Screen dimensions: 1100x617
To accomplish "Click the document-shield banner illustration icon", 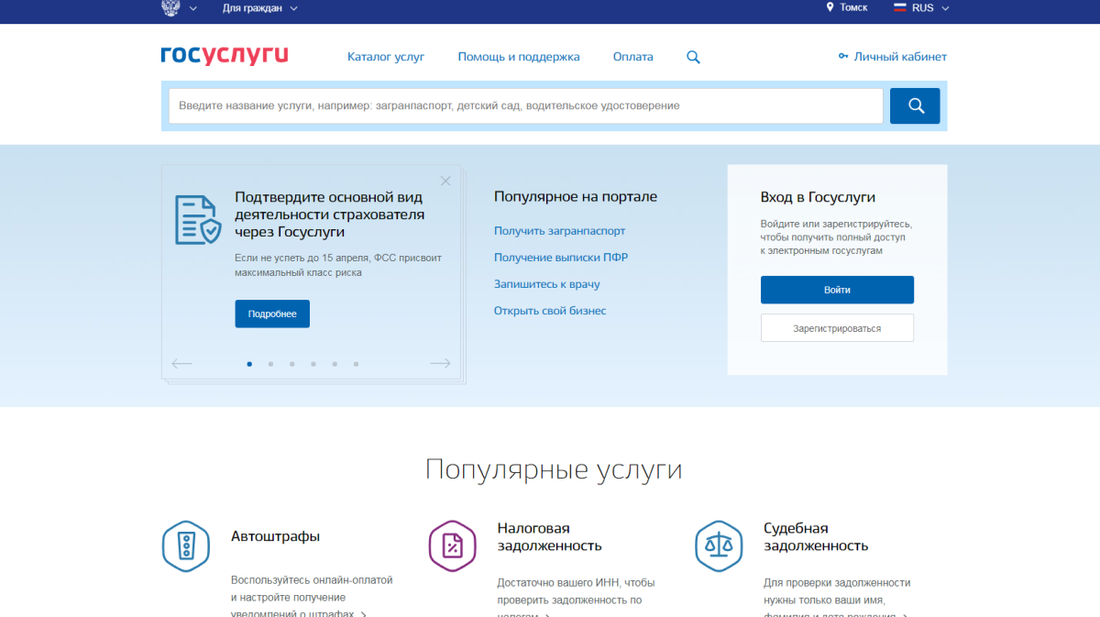I will tap(200, 218).
